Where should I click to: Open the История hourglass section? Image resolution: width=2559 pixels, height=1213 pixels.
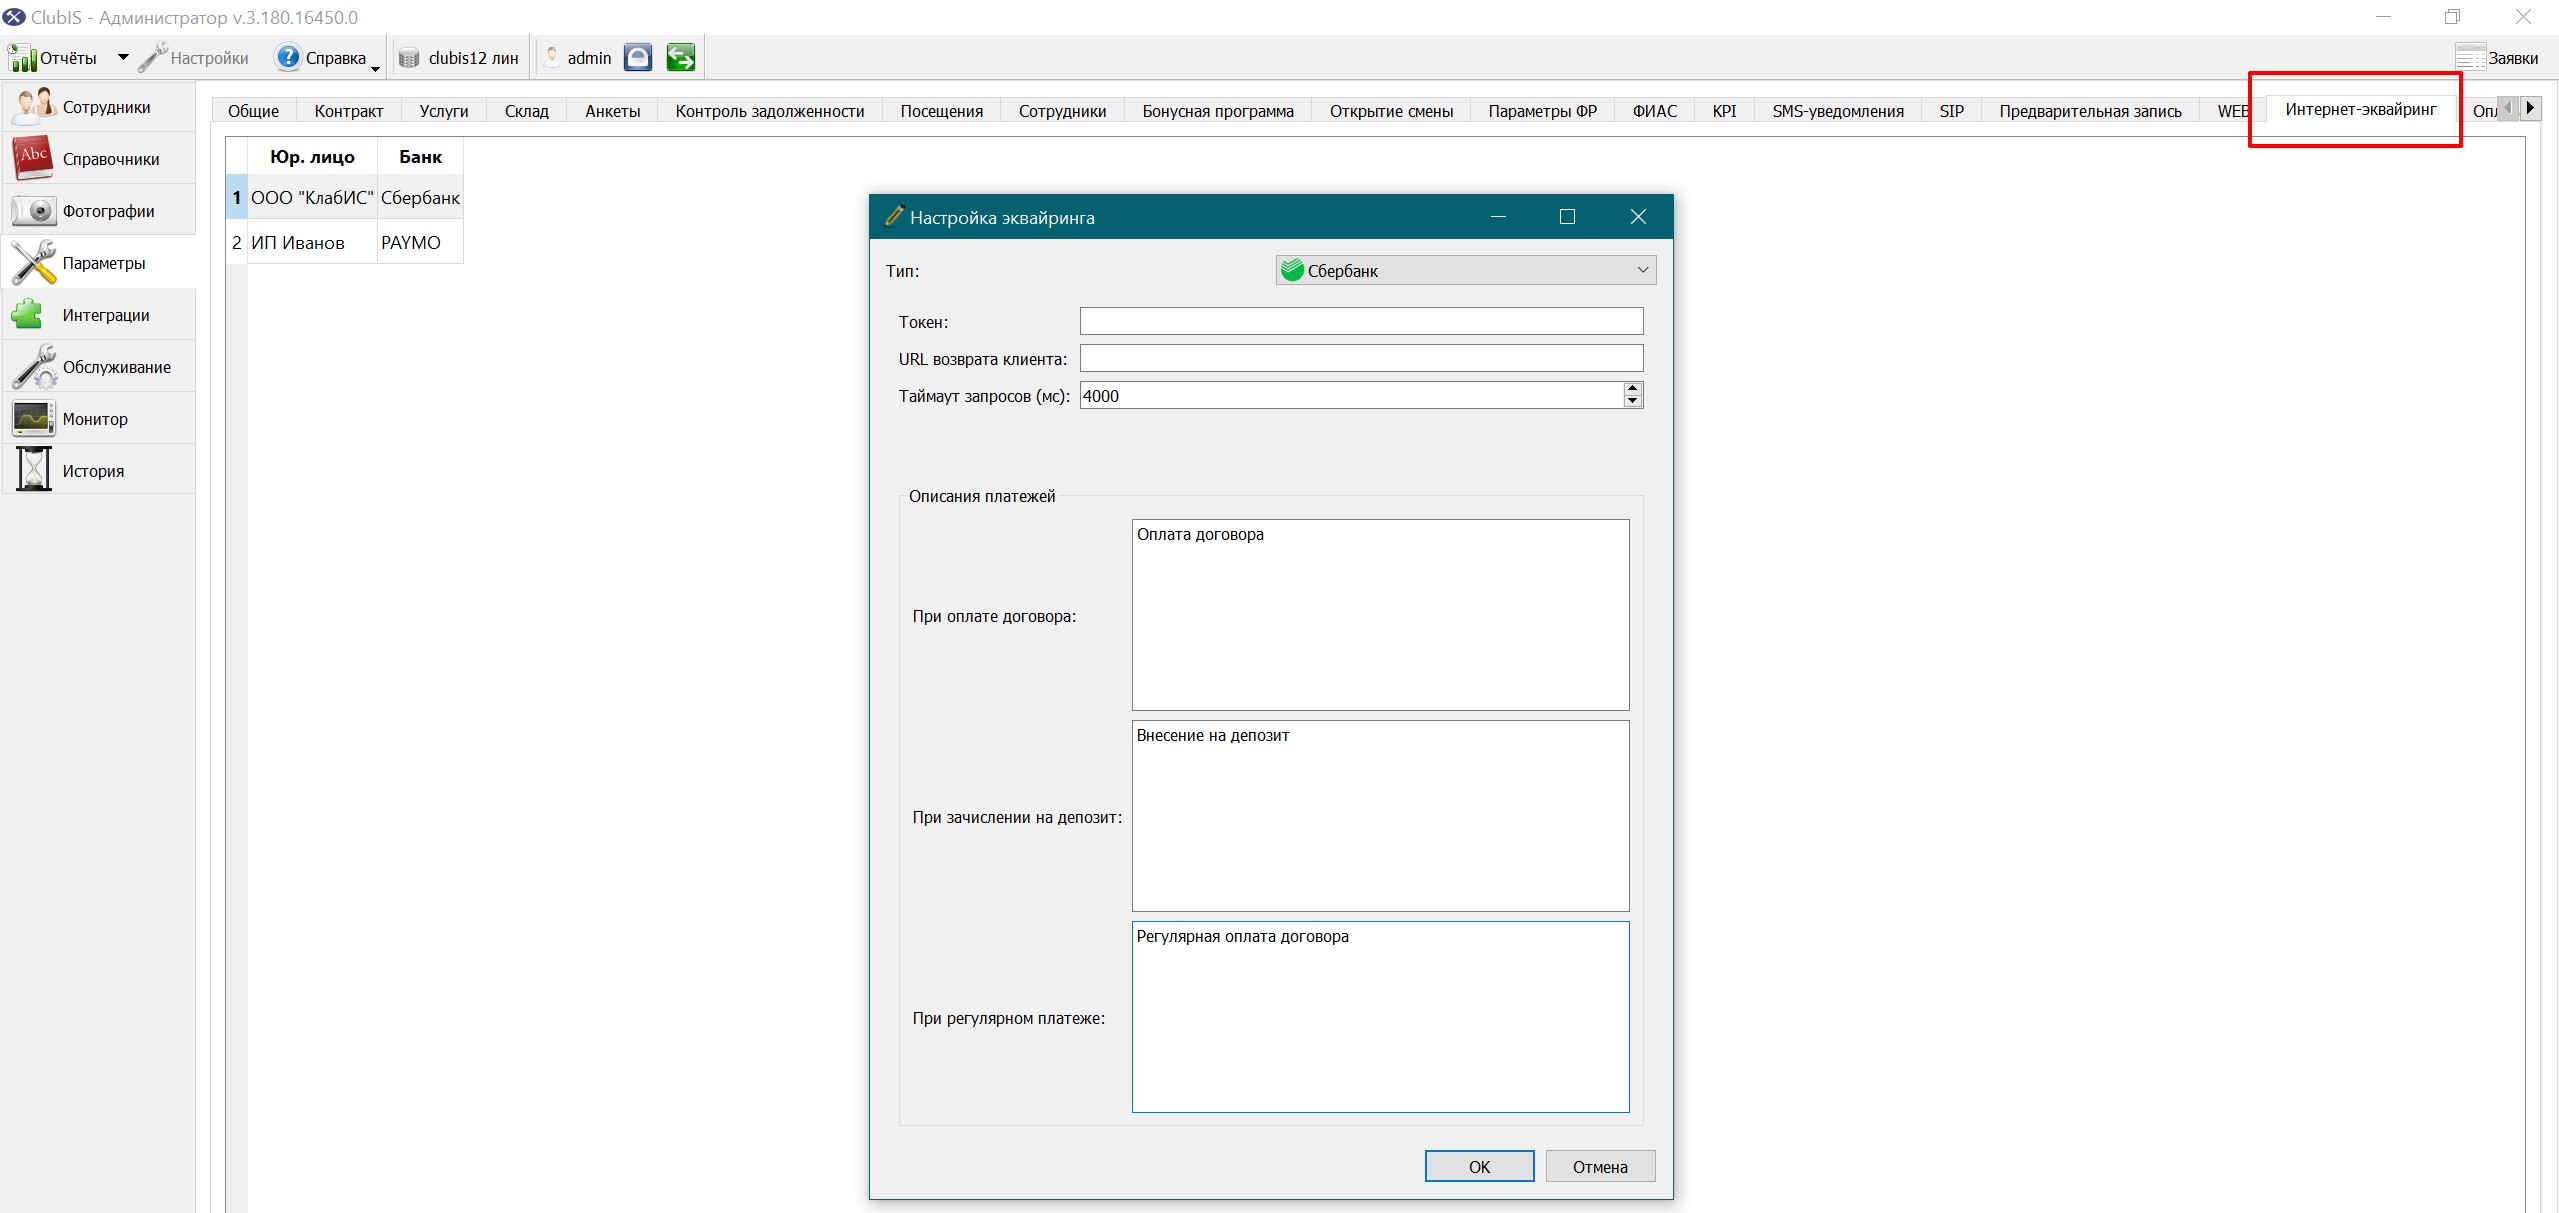(98, 471)
